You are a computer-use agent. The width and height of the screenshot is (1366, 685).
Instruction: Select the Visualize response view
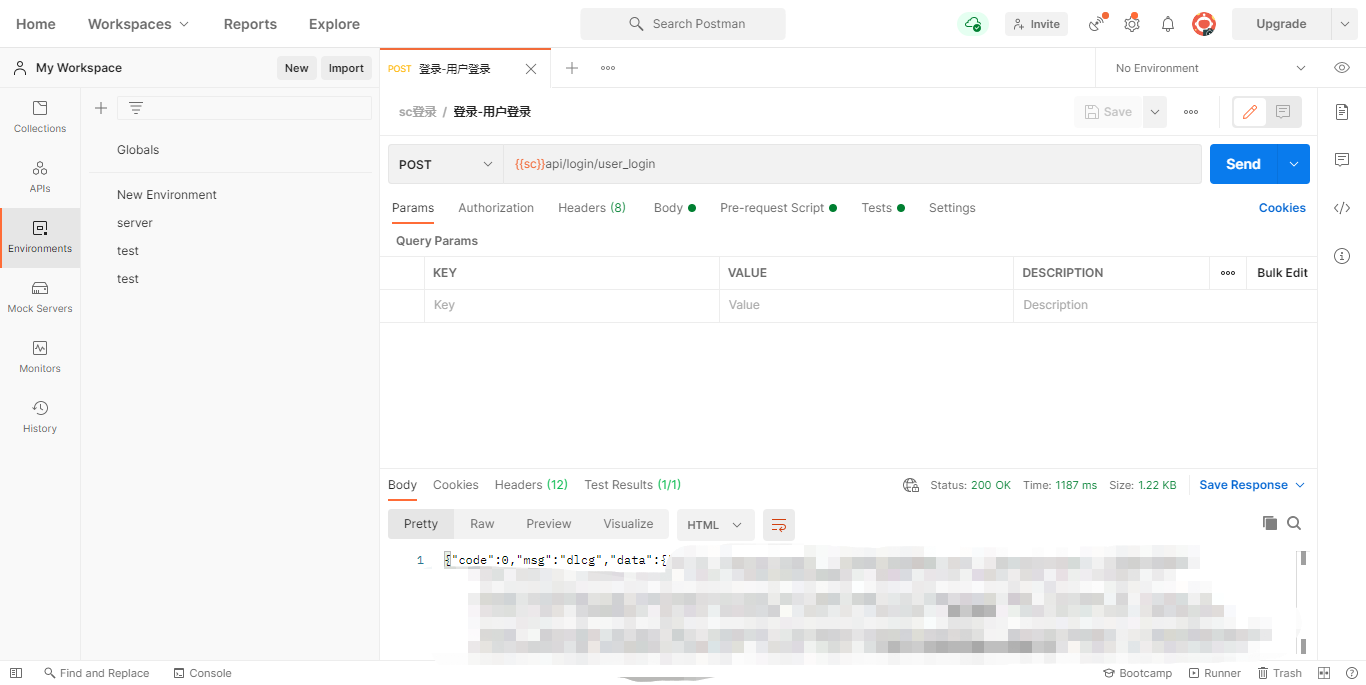[628, 524]
